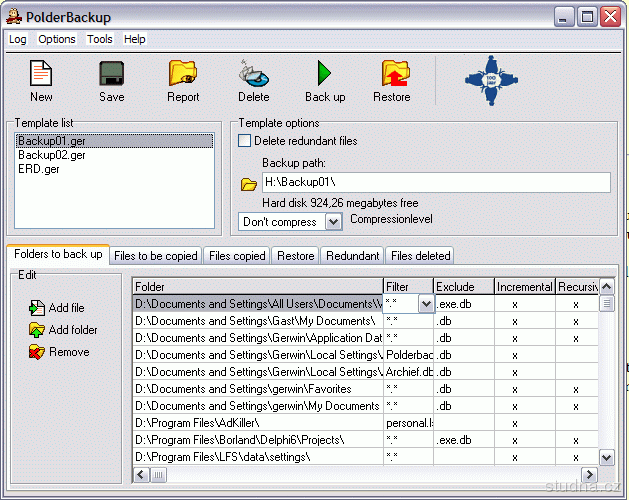Image resolution: width=629 pixels, height=500 pixels.
Task: Click the Restore toolbar icon
Action: (x=392, y=74)
